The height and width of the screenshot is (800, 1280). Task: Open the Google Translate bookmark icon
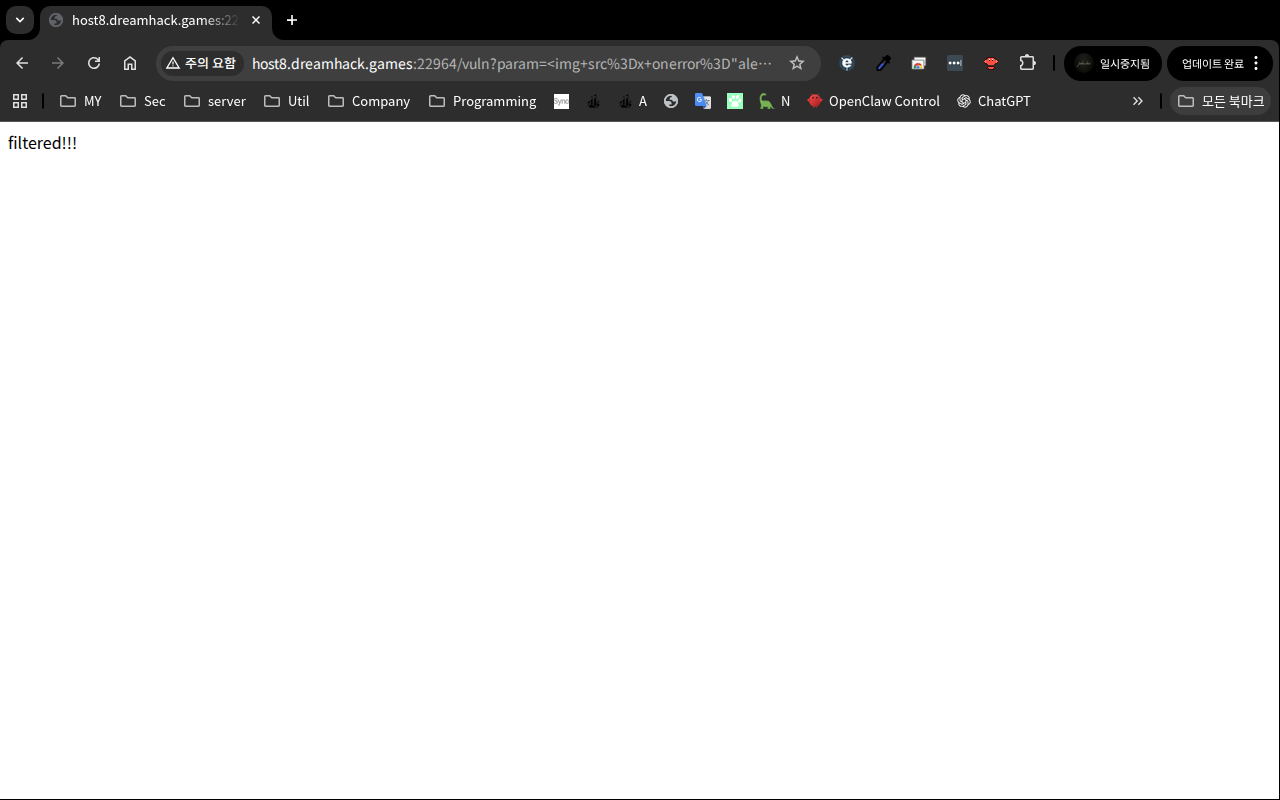[x=703, y=101]
